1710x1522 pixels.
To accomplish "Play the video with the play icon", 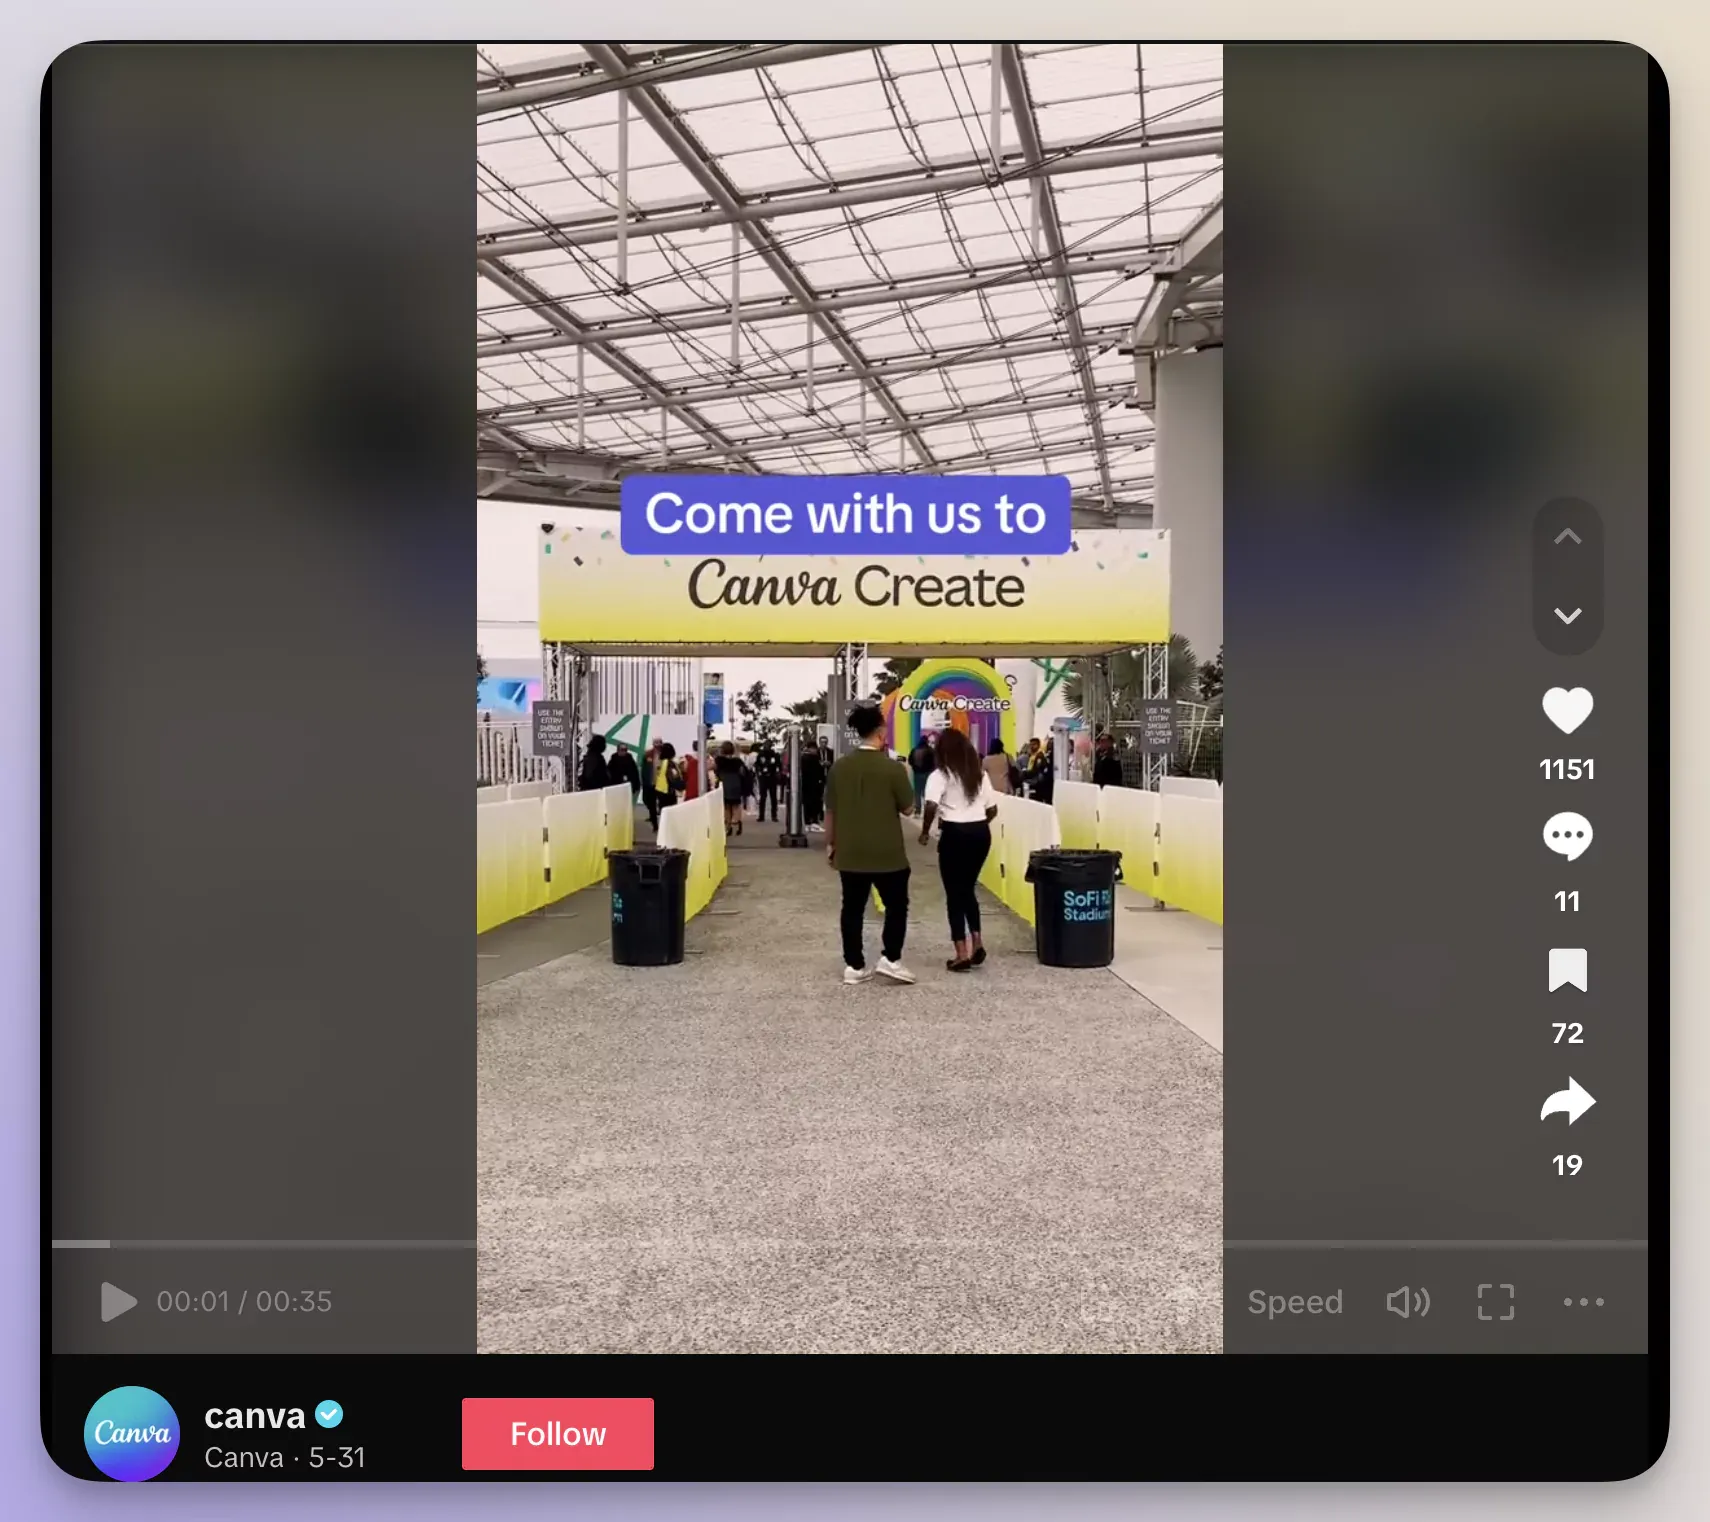I will pos(119,1302).
